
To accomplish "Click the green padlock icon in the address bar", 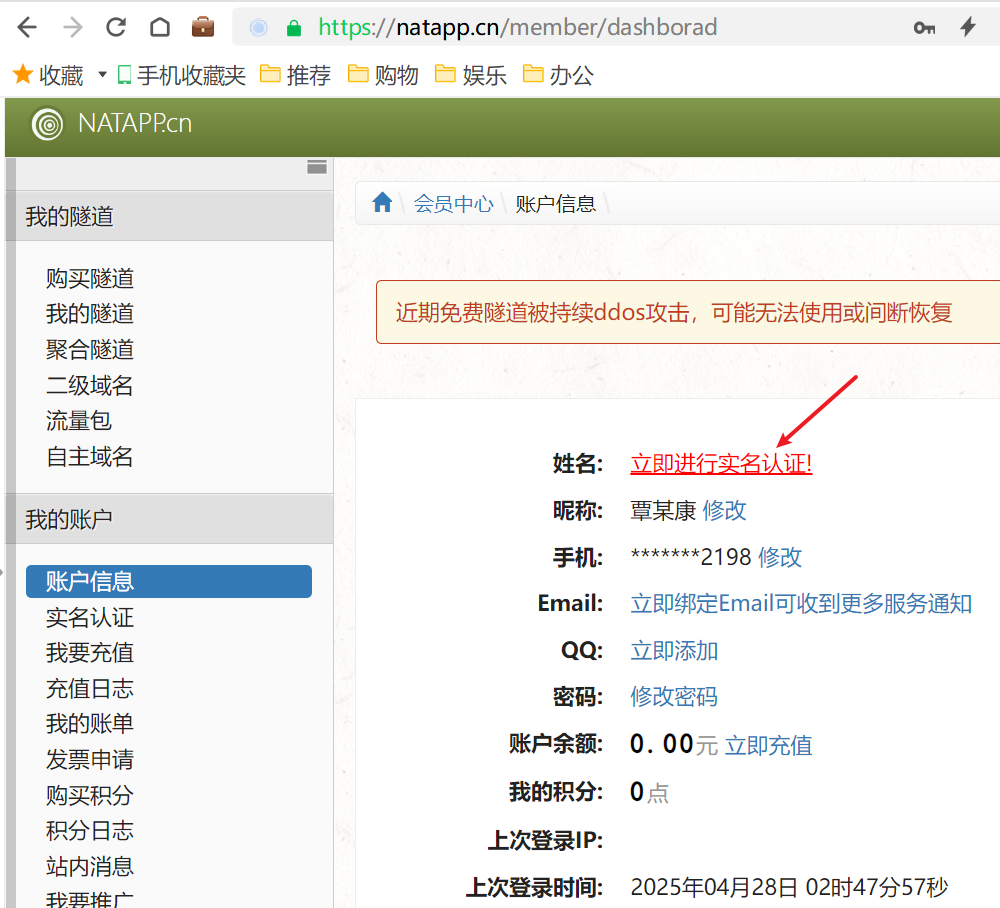I will tap(291, 27).
